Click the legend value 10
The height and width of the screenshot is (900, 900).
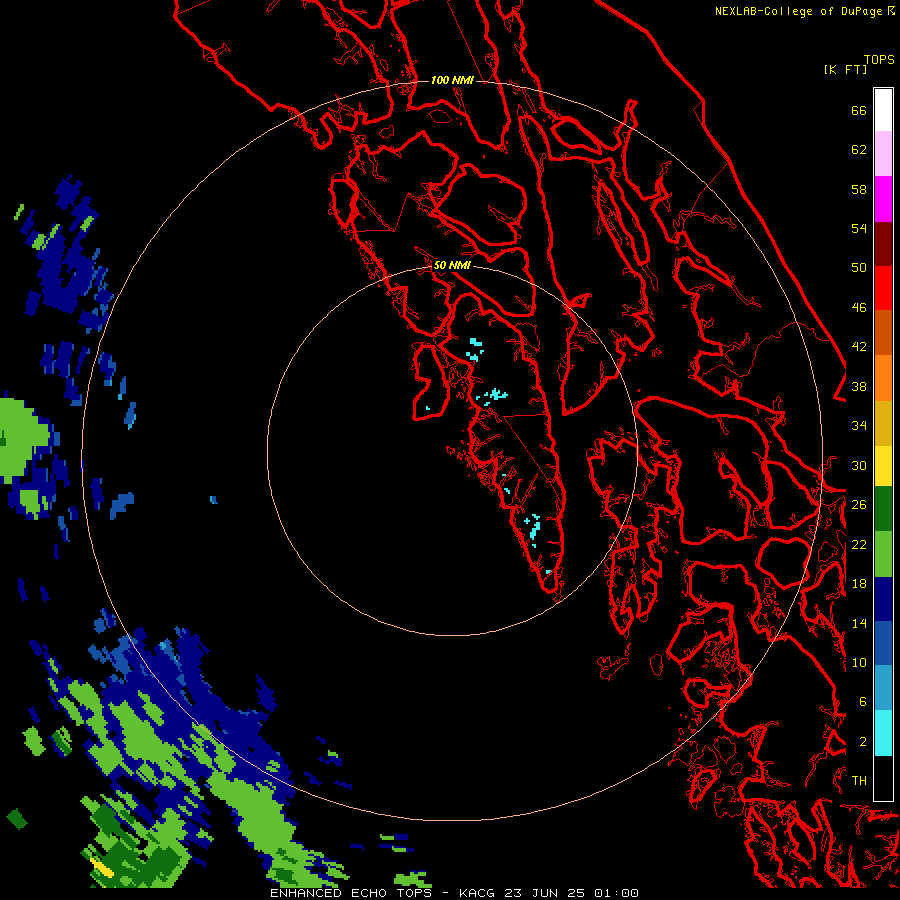(x=859, y=662)
